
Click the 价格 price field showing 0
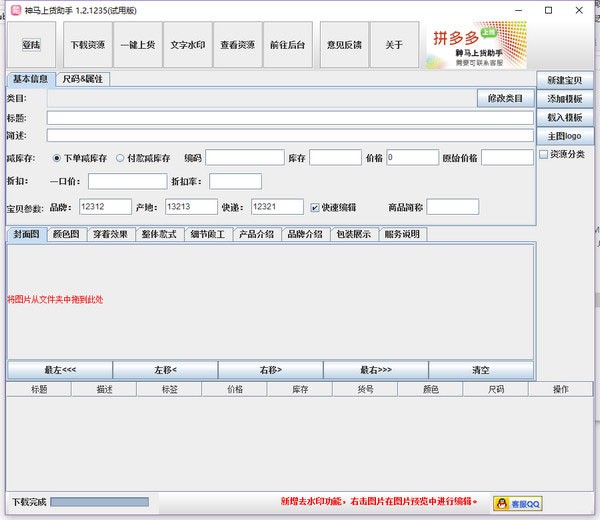pos(412,158)
